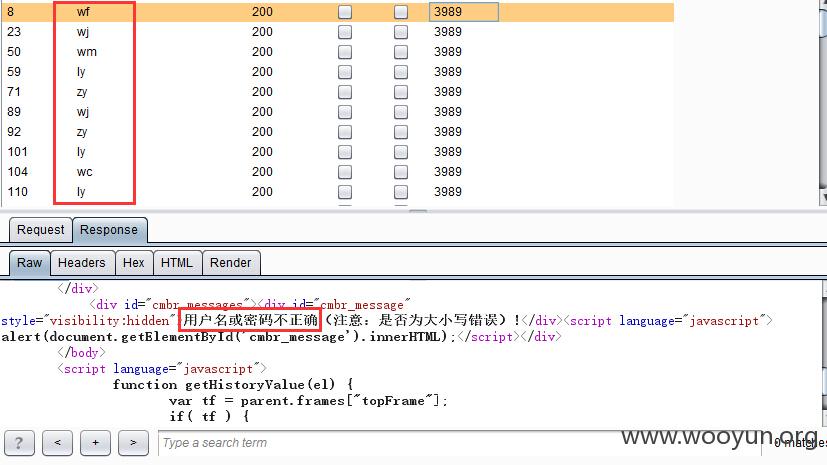Select payload 'wj' in request 89 row
This screenshot has height=465, width=827.
click(83, 112)
